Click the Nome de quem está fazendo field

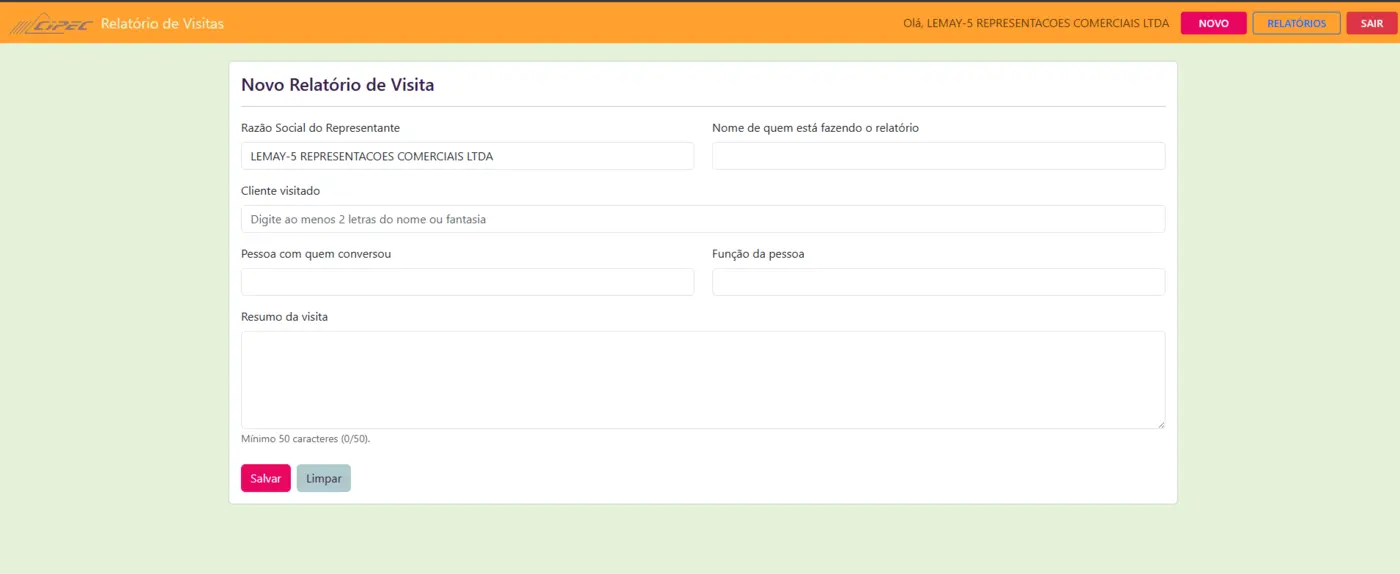938,156
